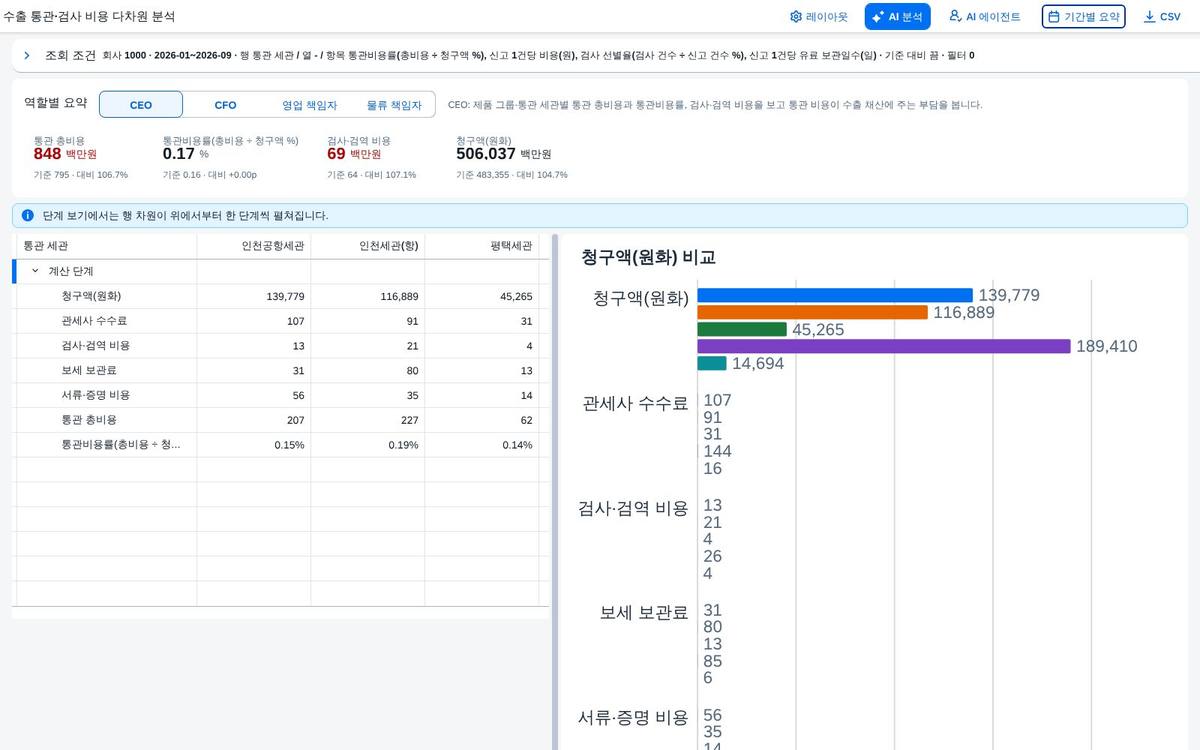Select the CEO role tab
Screen dimensions: 1200x750
[x=141, y=105]
